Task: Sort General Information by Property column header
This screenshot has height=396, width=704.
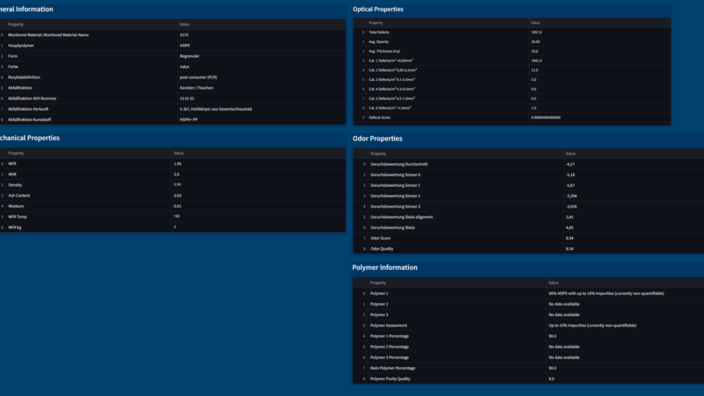Action: 91,24
